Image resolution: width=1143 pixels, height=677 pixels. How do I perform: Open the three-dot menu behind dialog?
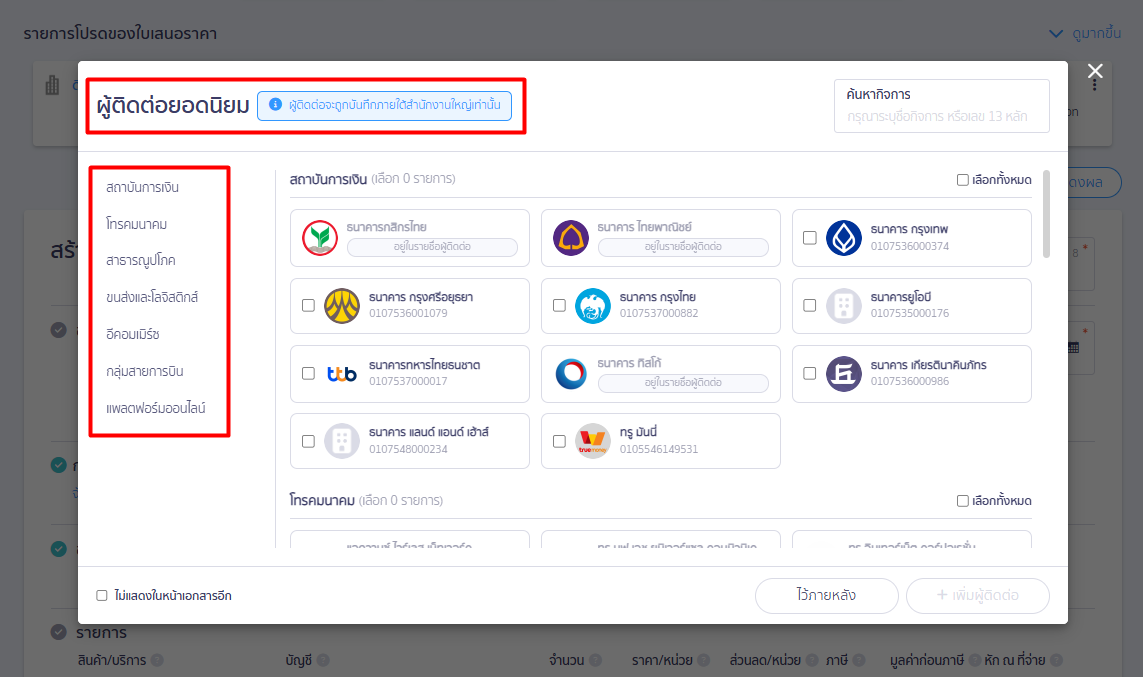(x=1094, y=85)
